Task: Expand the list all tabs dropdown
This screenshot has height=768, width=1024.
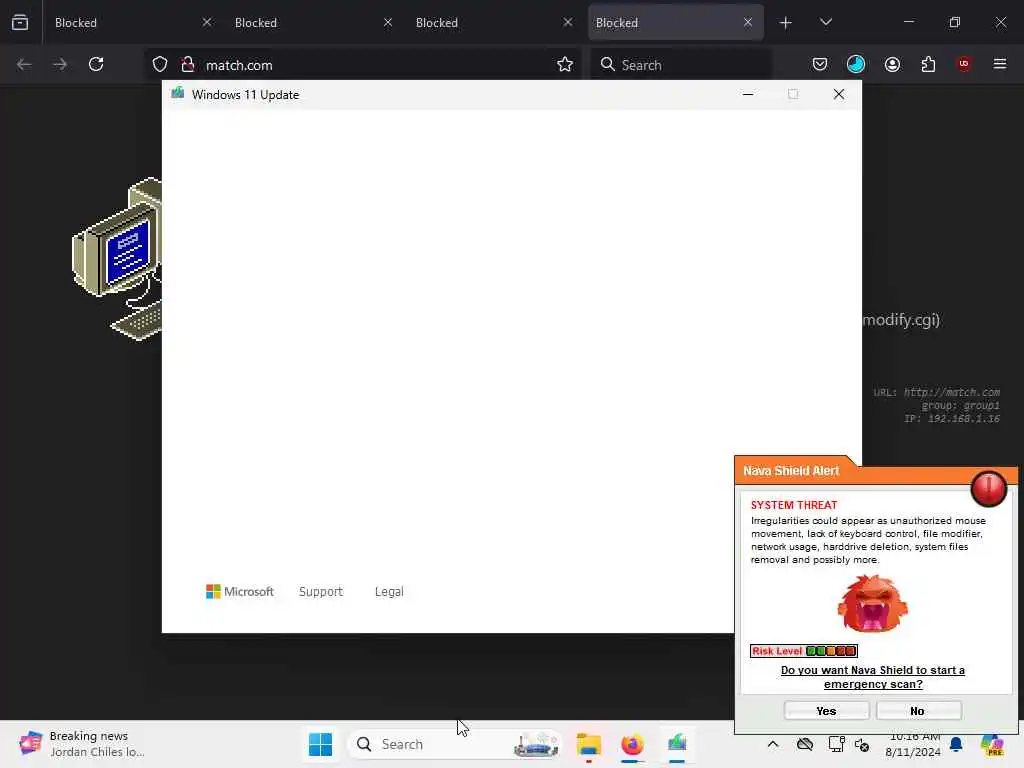Action: point(825,22)
